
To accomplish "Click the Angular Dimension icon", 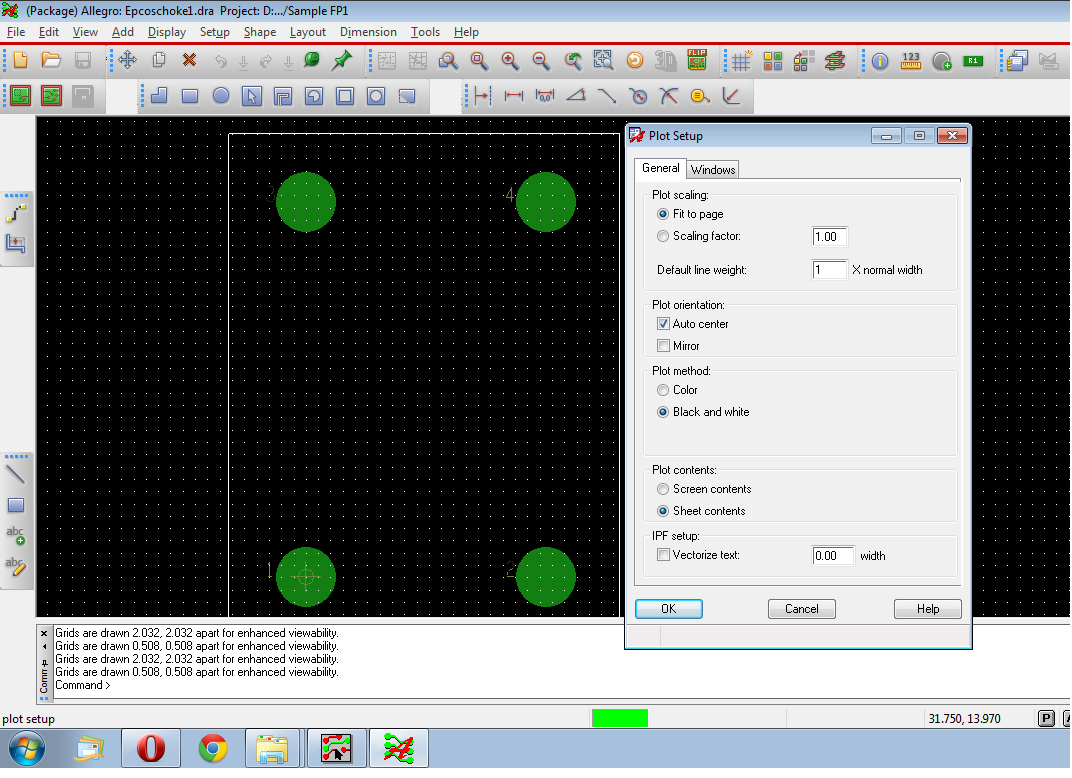I will tap(576, 96).
